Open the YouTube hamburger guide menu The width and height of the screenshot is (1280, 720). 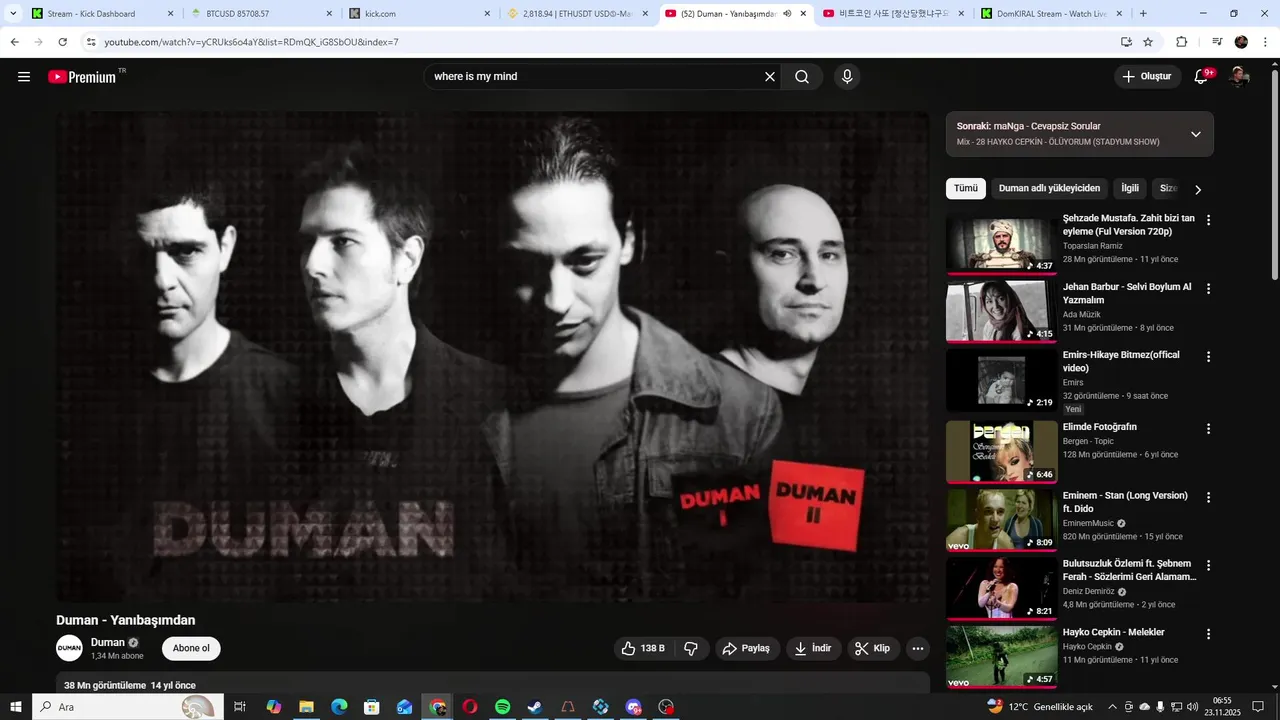pyautogui.click(x=24, y=77)
